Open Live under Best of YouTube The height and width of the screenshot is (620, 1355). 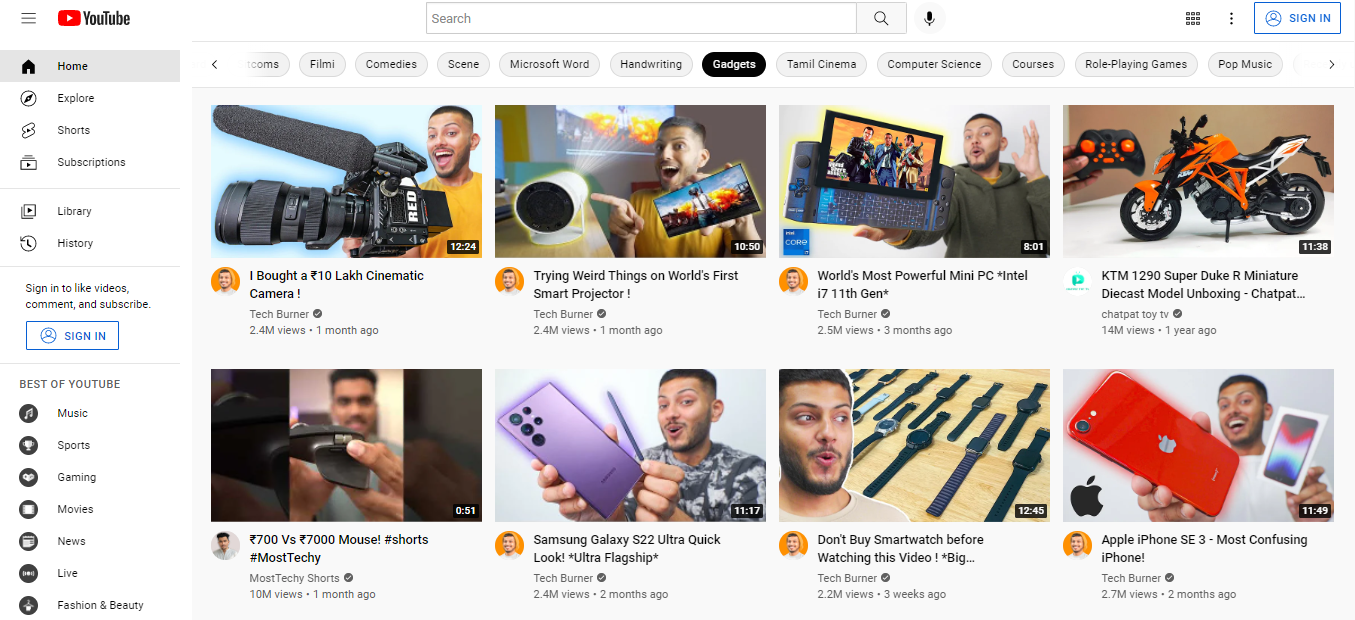pyautogui.click(x=90, y=573)
